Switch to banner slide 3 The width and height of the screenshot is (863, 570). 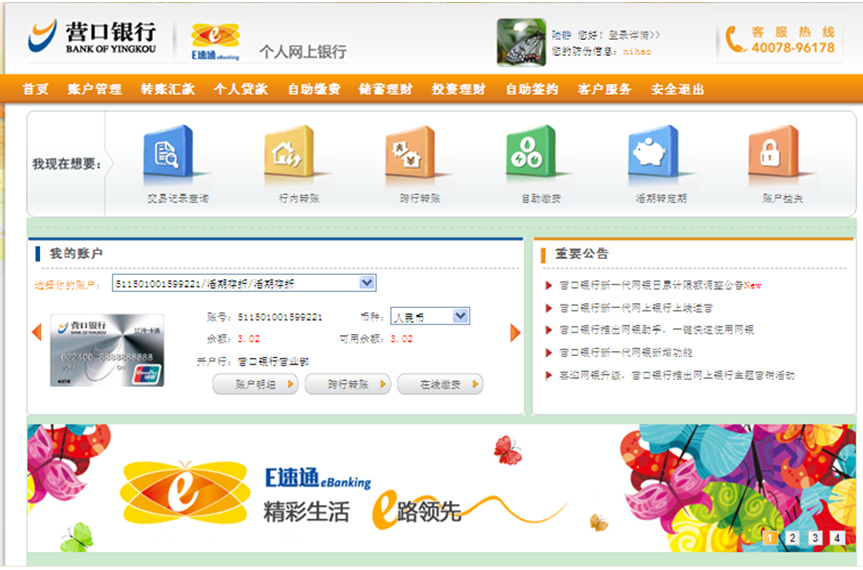click(x=814, y=538)
